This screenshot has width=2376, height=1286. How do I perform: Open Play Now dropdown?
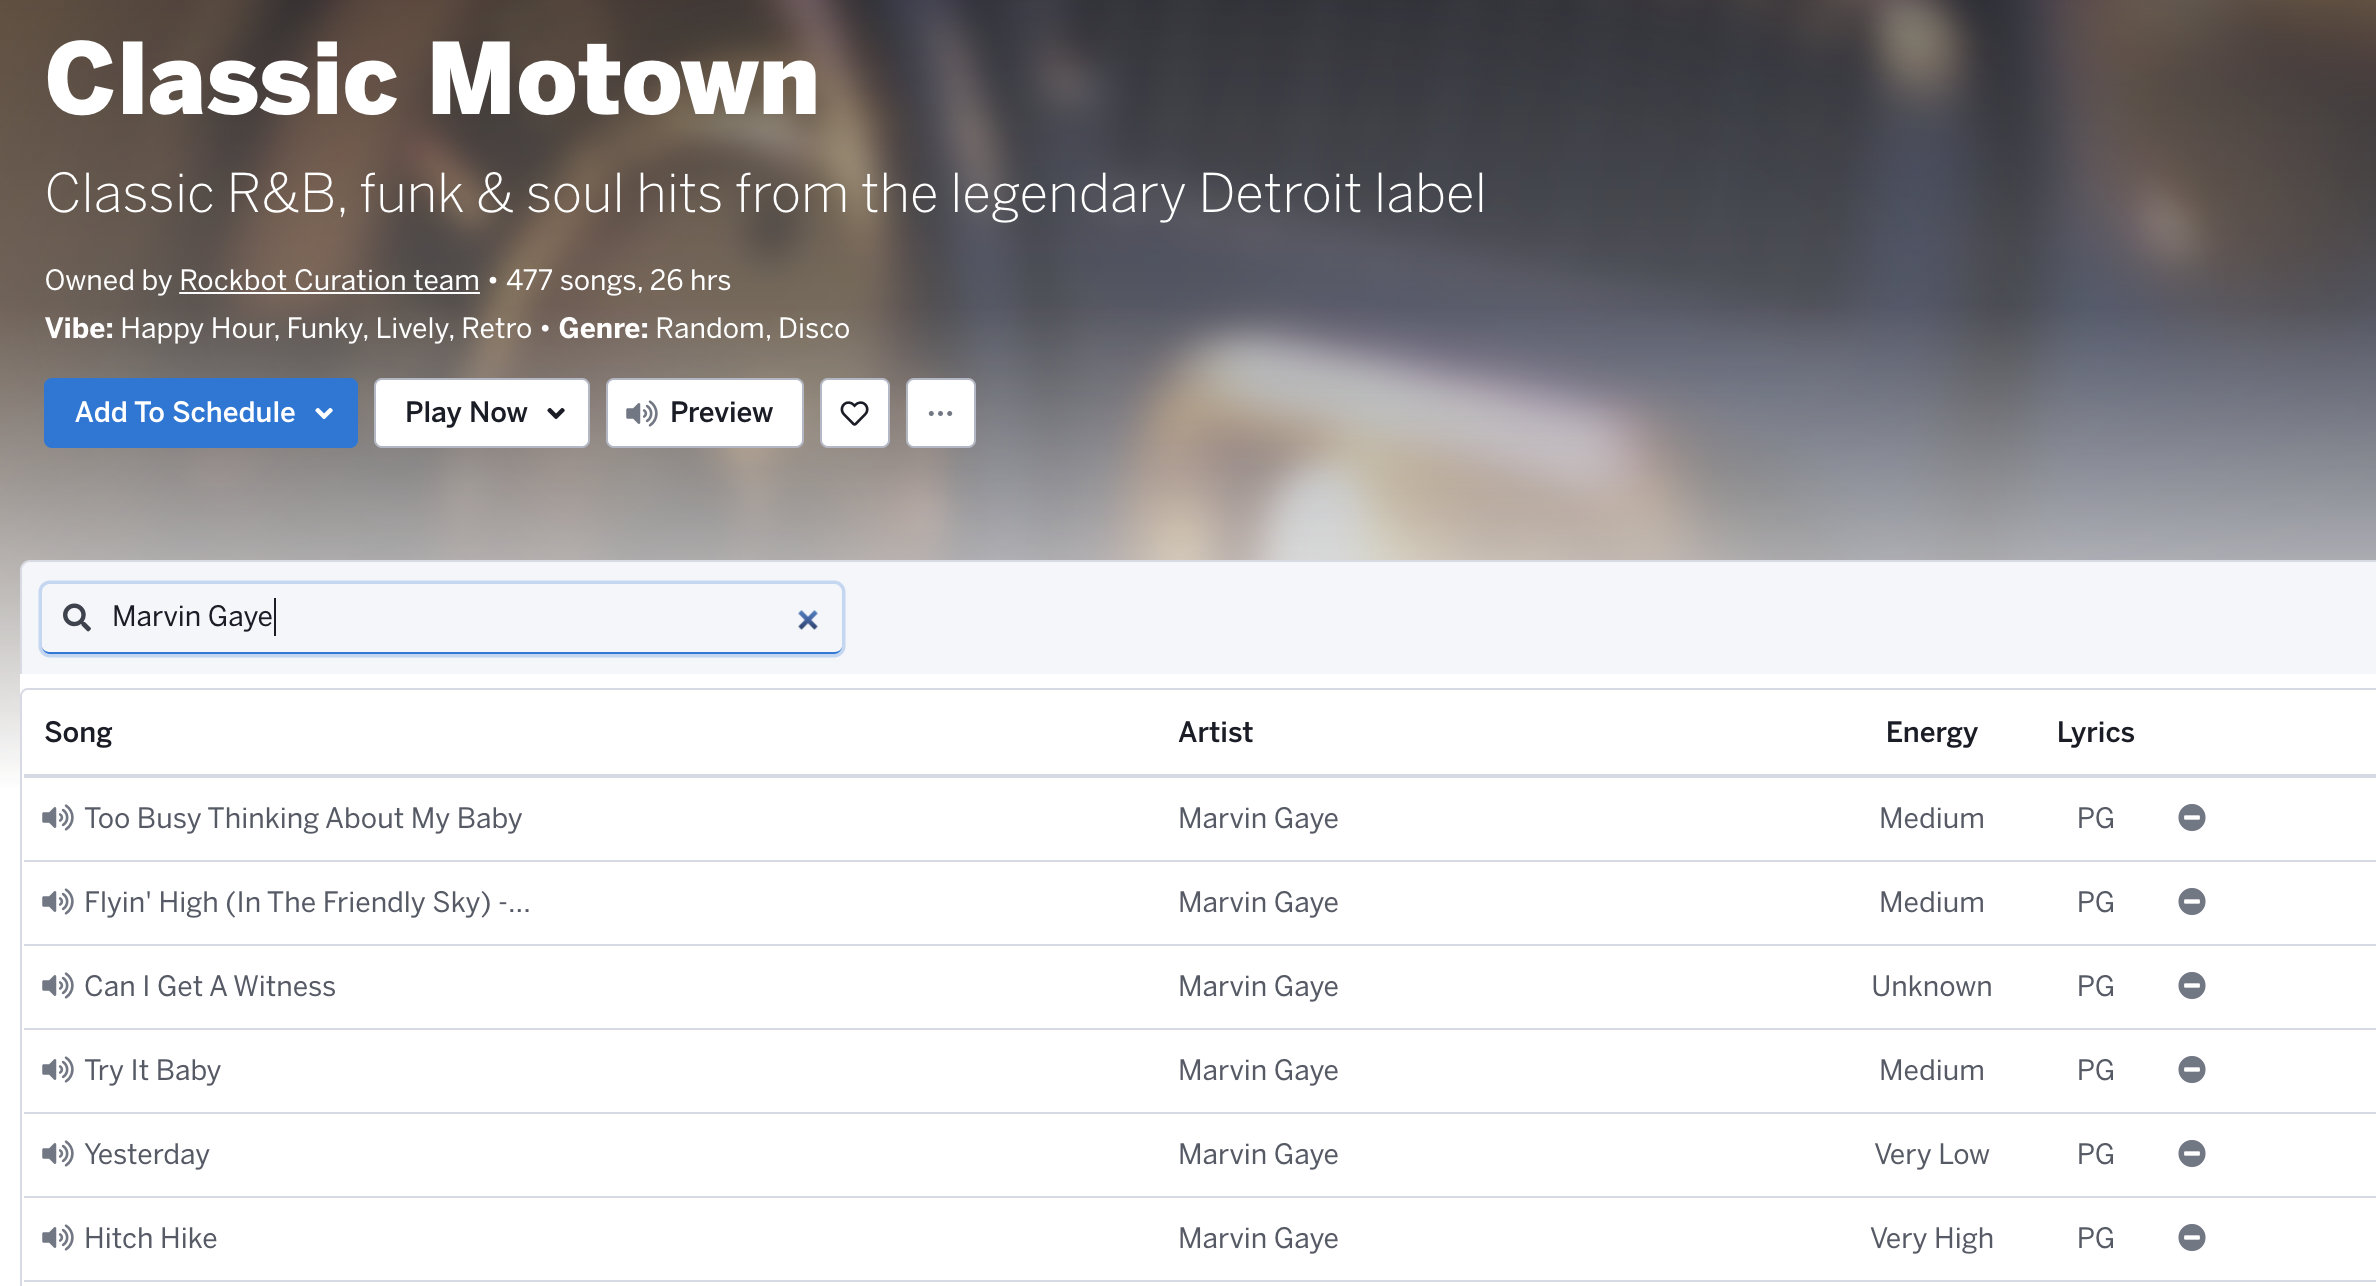click(x=482, y=413)
